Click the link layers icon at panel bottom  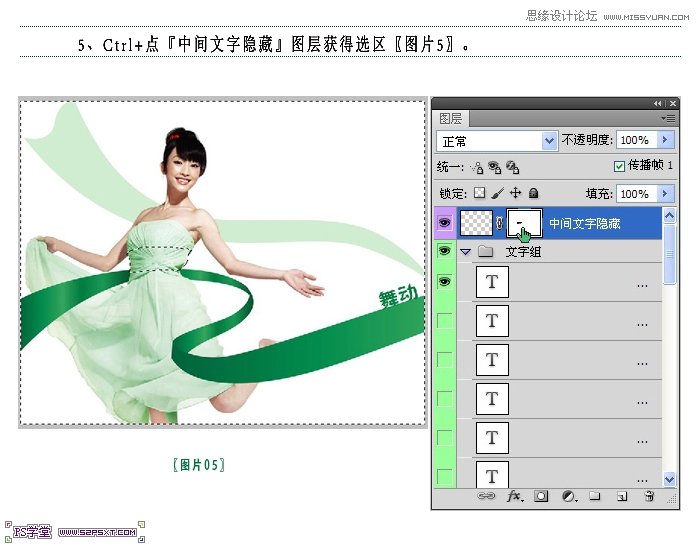tap(486, 496)
